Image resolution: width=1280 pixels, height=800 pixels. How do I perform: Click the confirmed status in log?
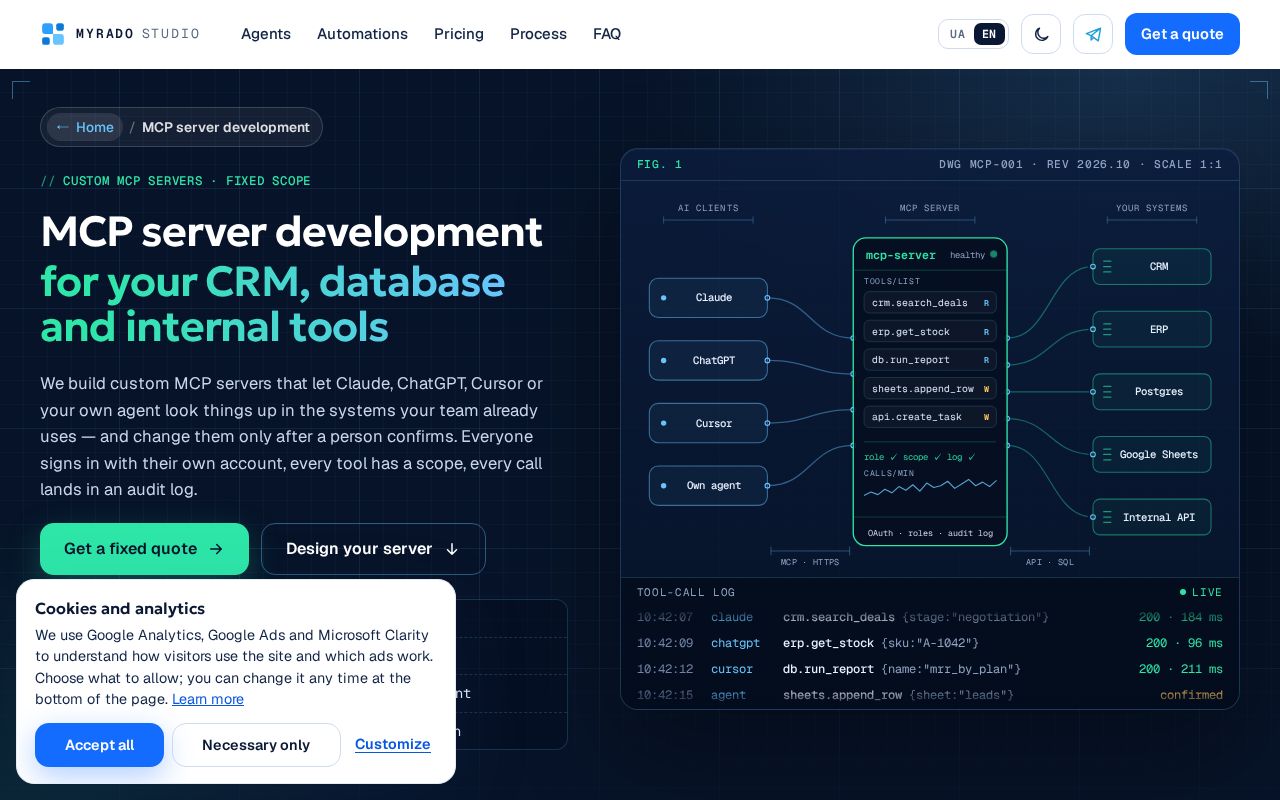pos(1191,695)
